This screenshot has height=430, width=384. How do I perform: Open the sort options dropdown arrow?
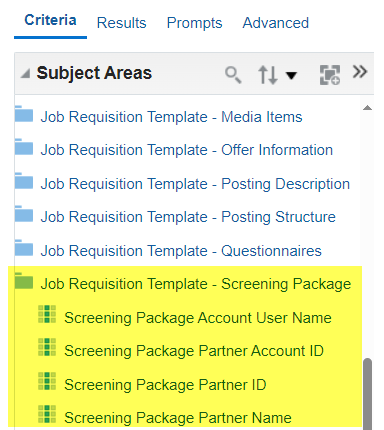click(291, 76)
